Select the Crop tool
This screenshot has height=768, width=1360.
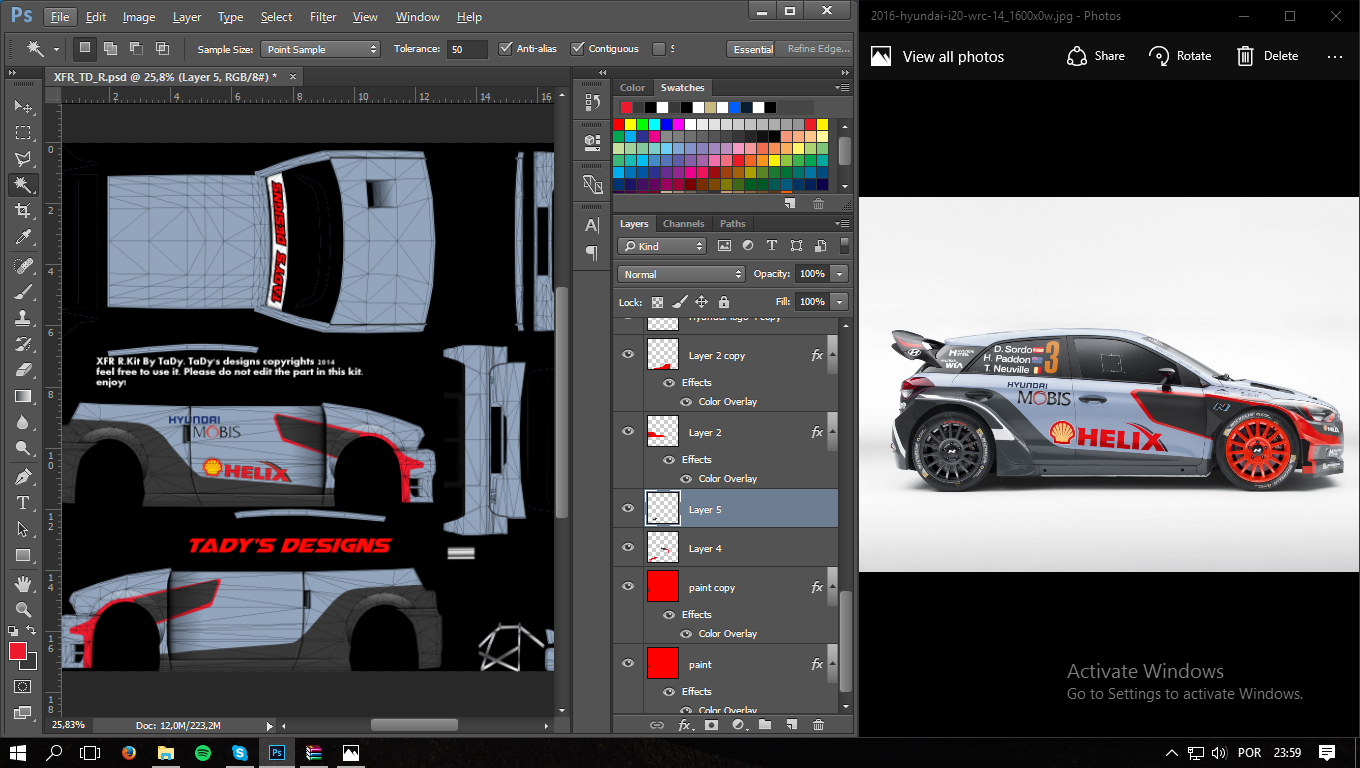22,211
